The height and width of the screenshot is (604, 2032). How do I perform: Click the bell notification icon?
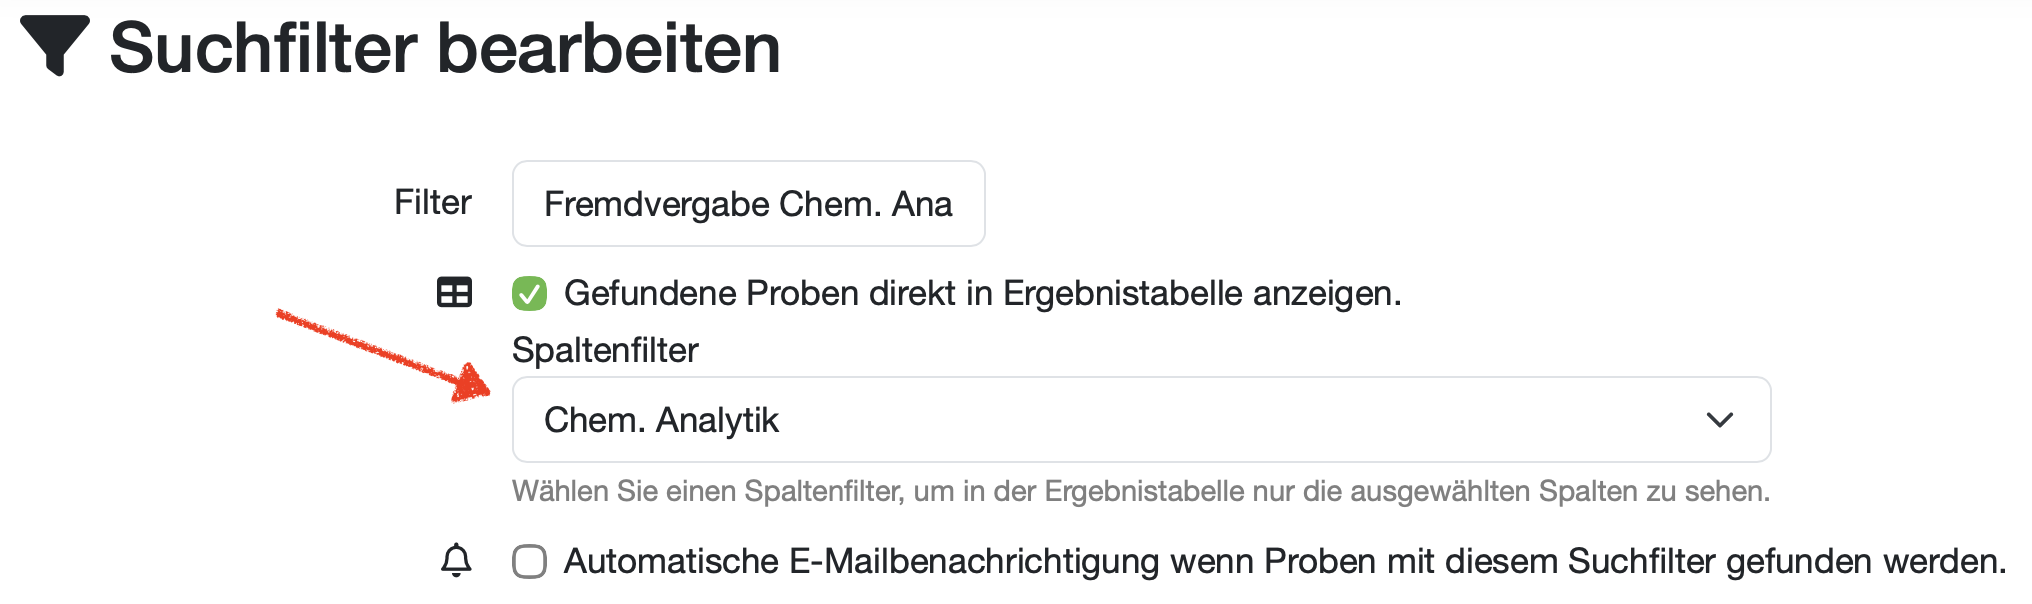[456, 560]
